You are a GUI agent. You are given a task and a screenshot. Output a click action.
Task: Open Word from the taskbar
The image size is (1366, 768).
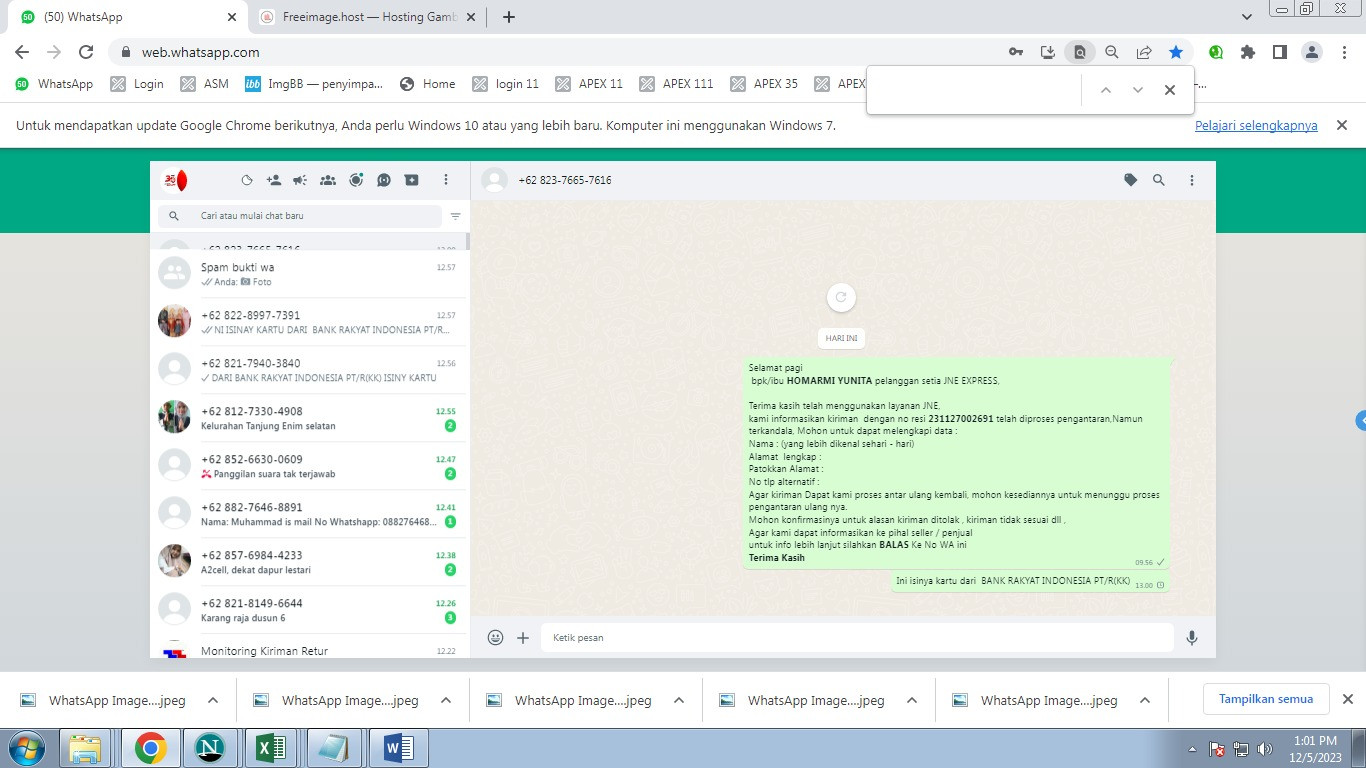398,748
